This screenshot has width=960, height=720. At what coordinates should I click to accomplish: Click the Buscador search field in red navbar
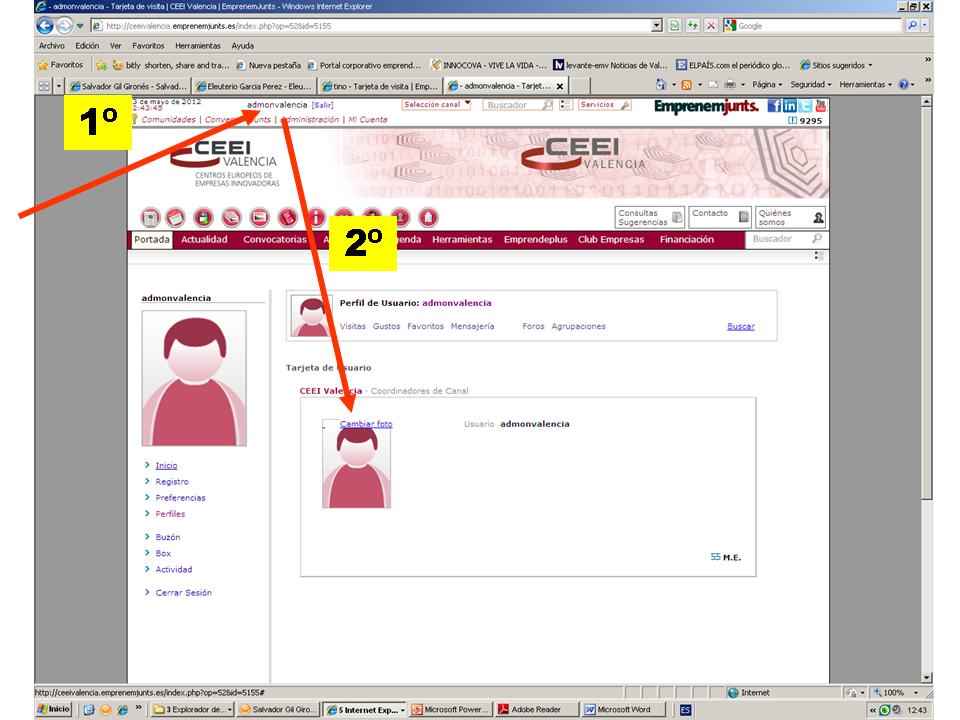coord(778,240)
